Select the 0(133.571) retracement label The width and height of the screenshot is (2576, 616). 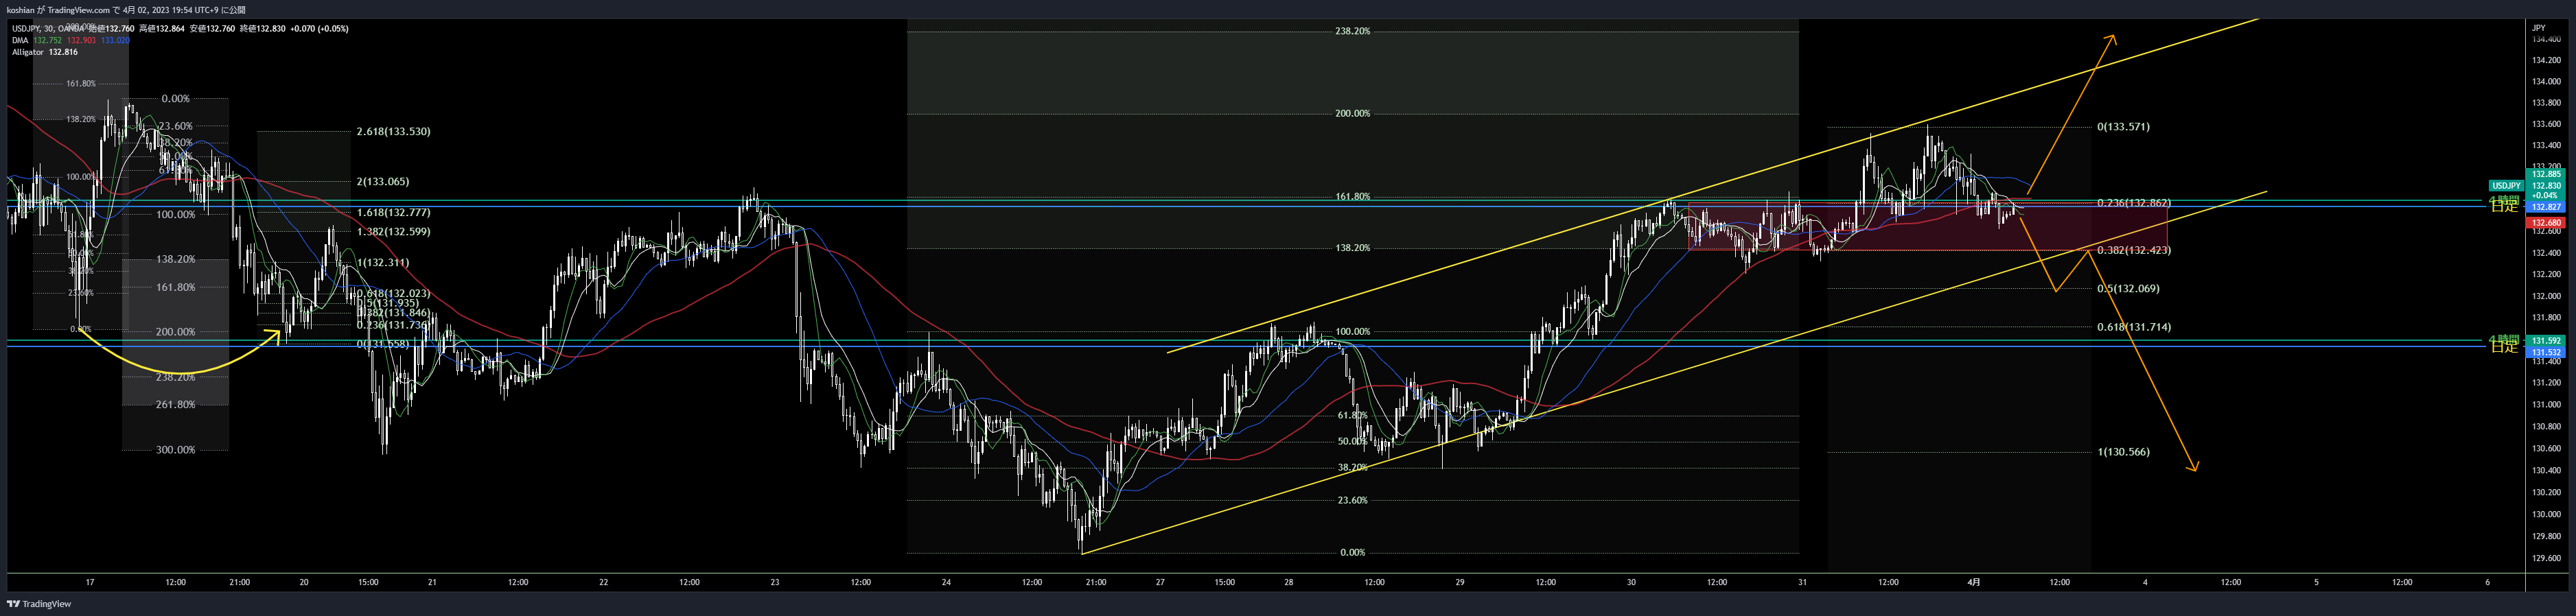click(2123, 127)
